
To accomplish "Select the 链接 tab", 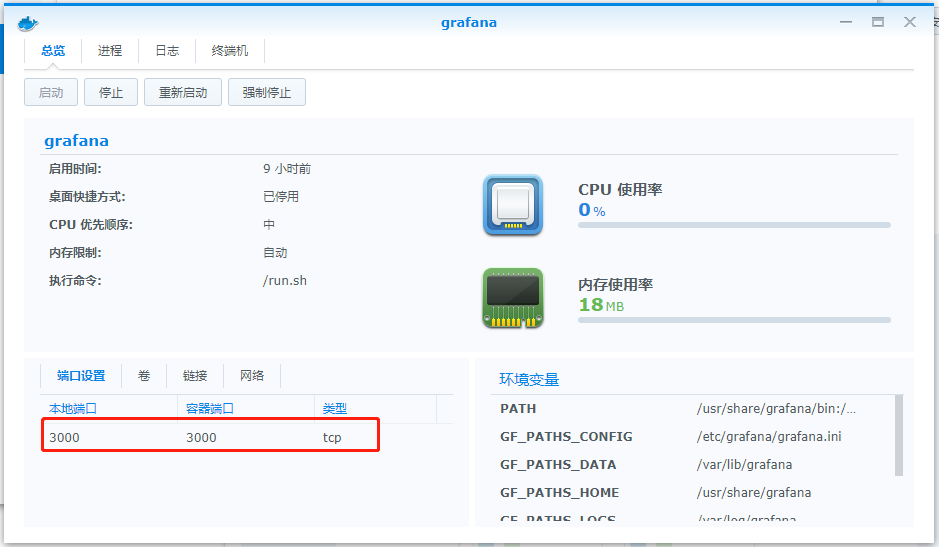I will [195, 376].
